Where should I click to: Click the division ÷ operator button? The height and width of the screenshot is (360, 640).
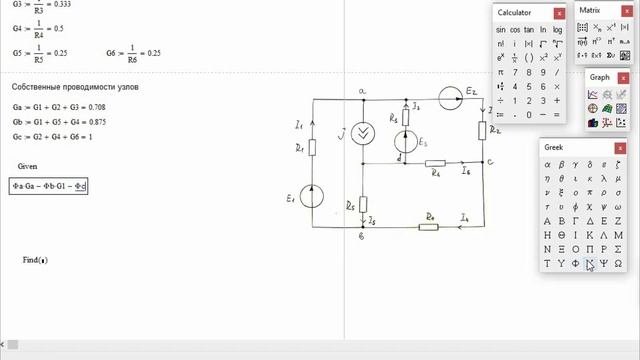pos(501,100)
